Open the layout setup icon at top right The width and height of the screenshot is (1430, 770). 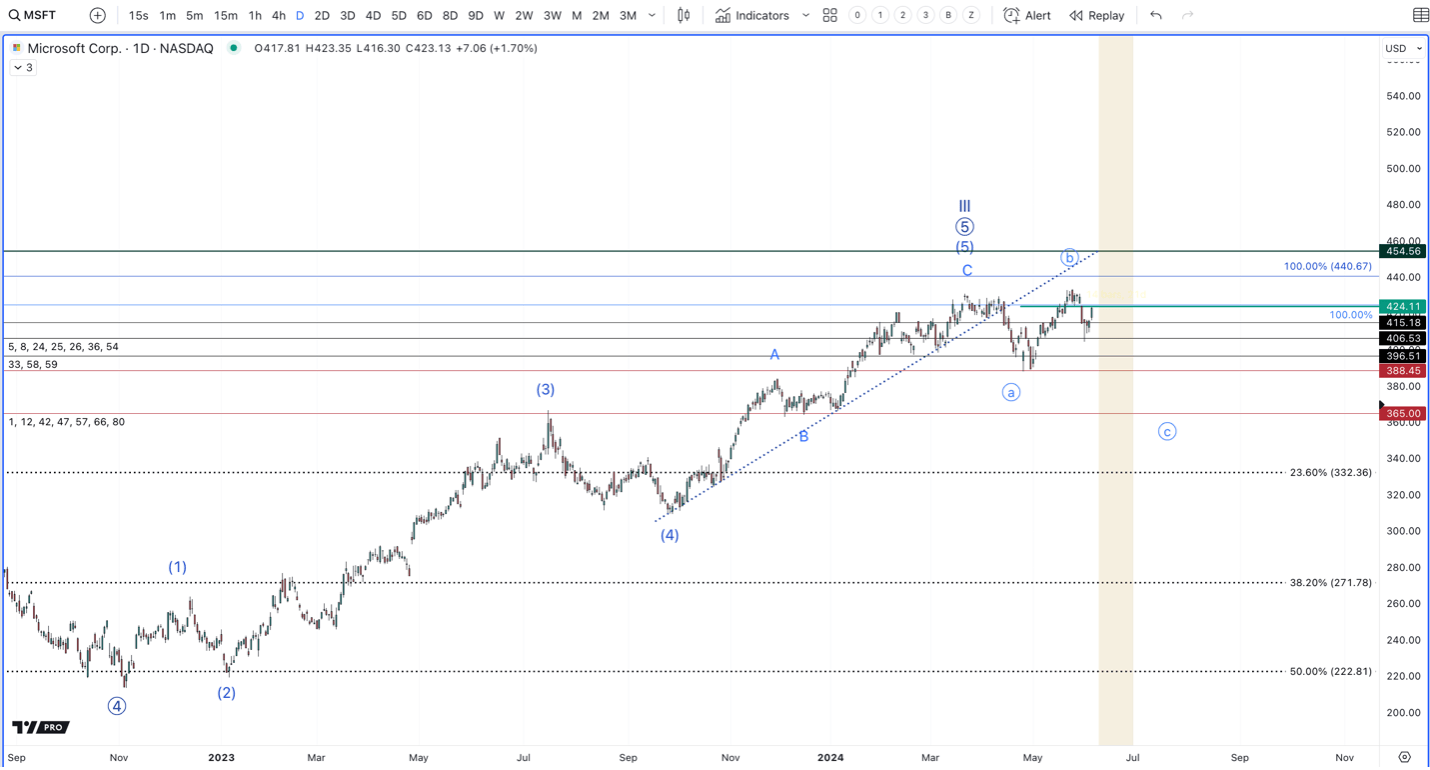(1420, 15)
